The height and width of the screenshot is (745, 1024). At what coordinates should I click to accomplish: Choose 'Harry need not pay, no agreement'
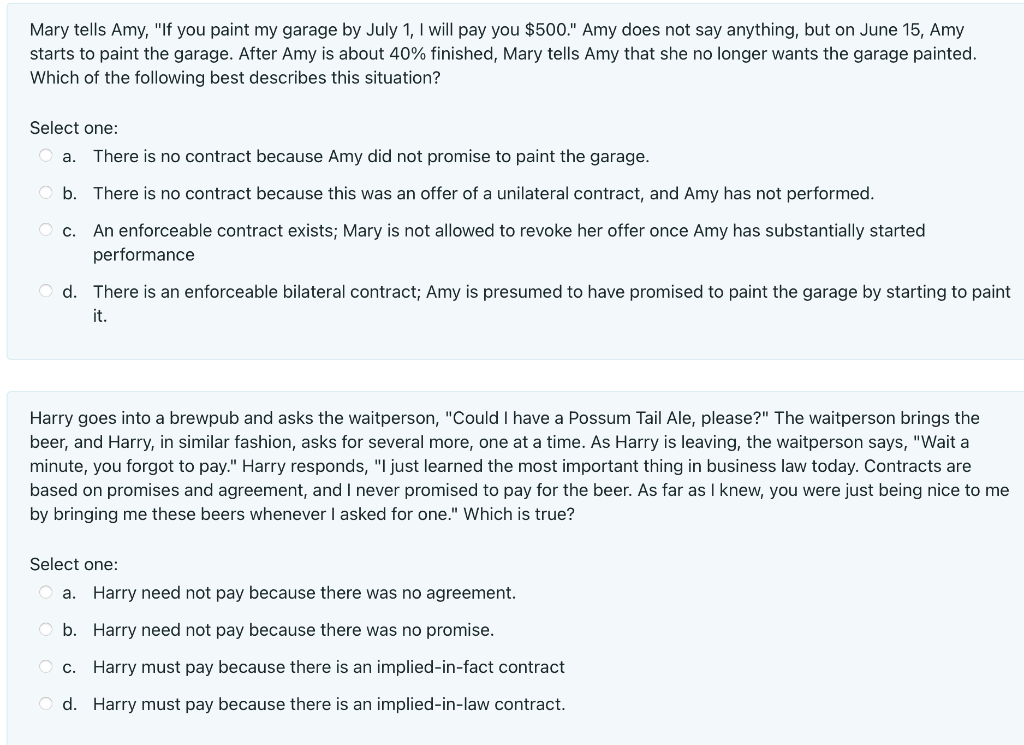[x=46, y=593]
